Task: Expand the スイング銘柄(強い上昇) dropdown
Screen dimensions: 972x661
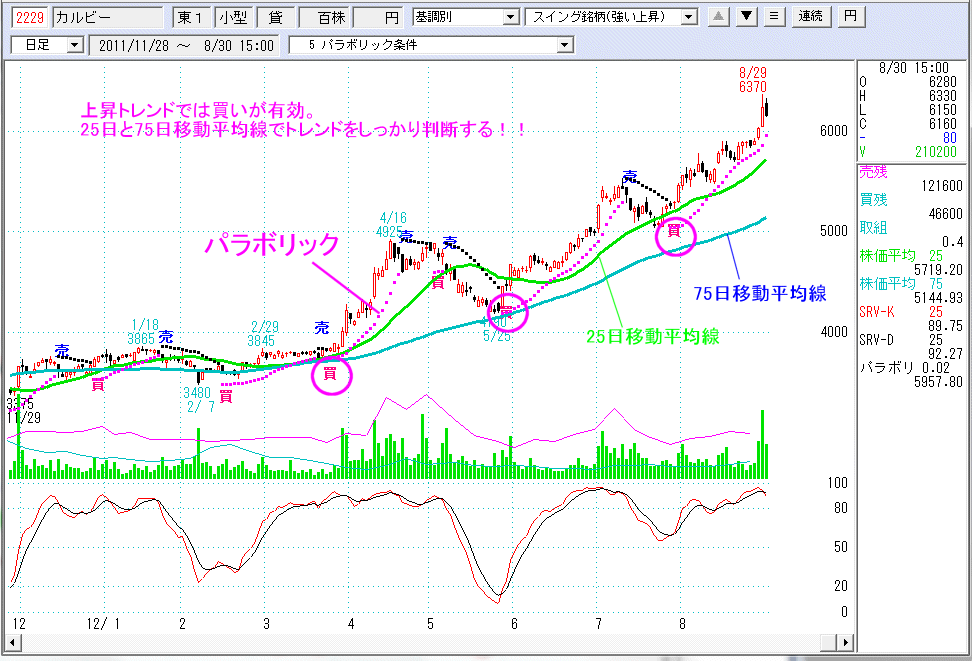Action: pyautogui.click(x=689, y=17)
